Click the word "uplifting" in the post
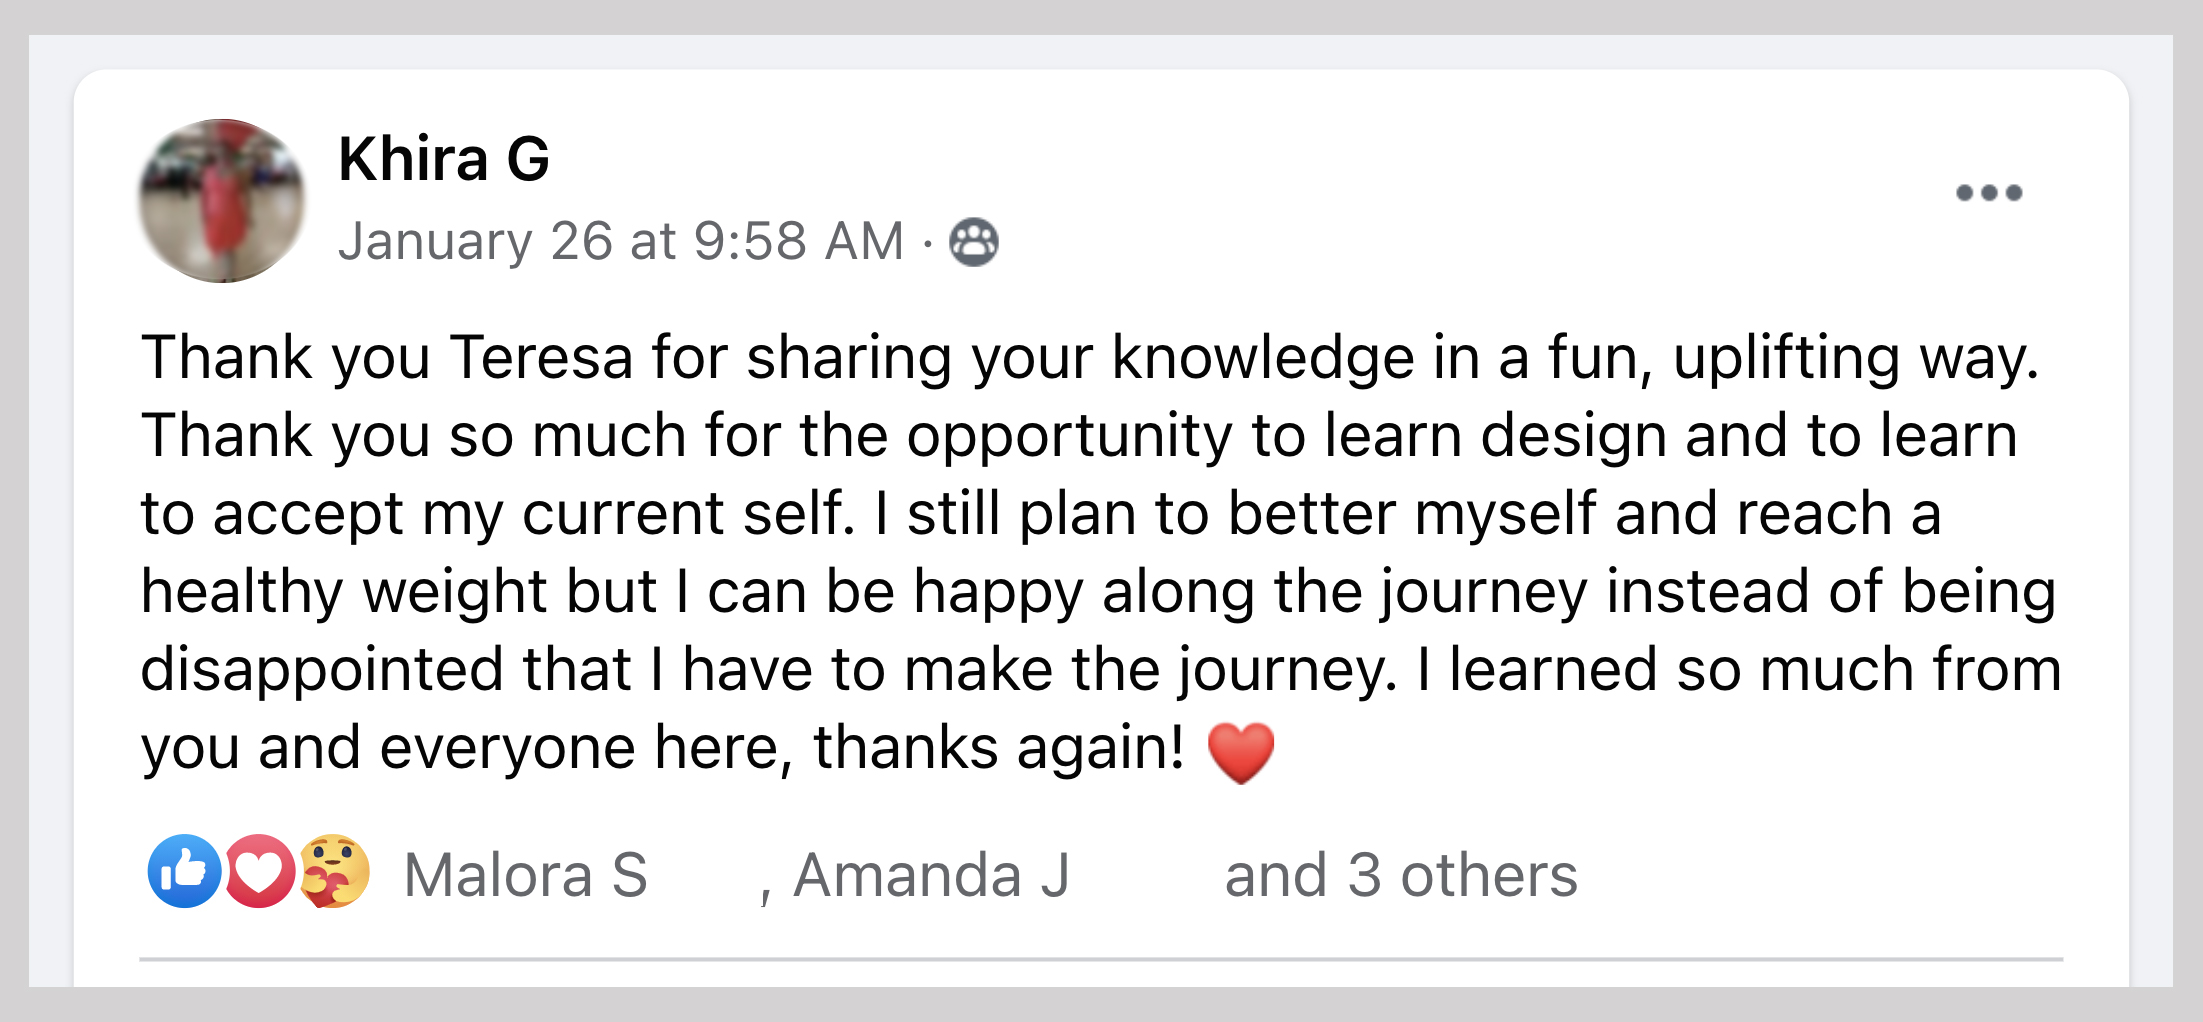Screen dimensions: 2203x1022 point(1785,358)
